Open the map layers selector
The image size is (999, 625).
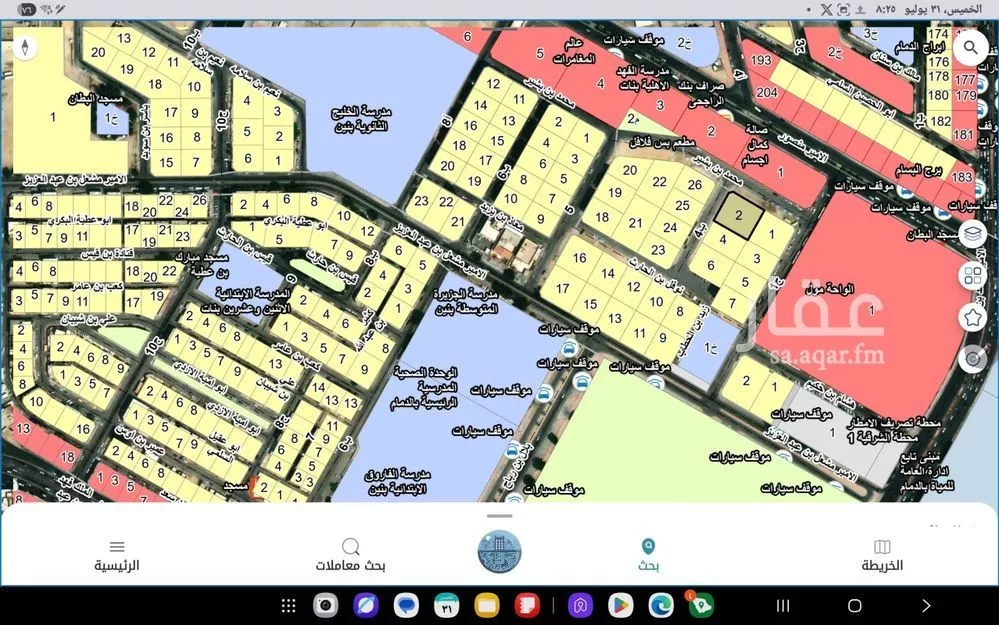[971, 233]
